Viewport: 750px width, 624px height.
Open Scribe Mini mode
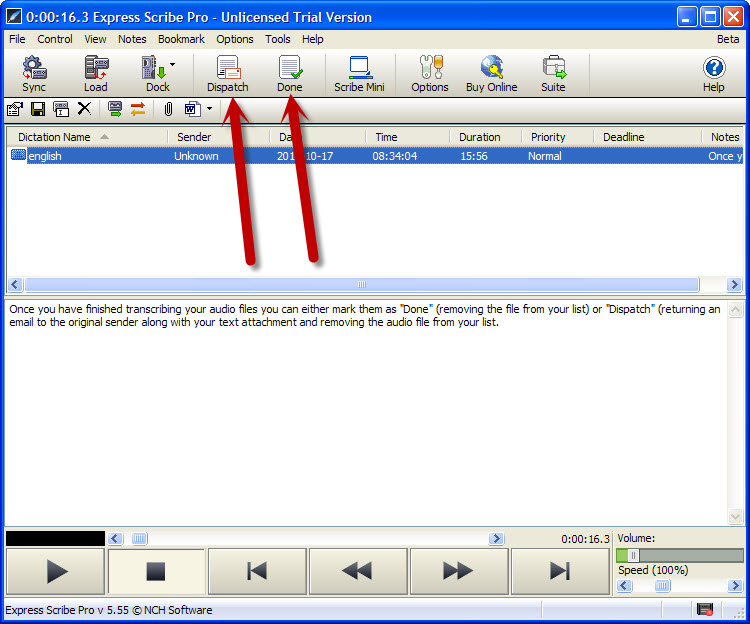click(x=359, y=74)
